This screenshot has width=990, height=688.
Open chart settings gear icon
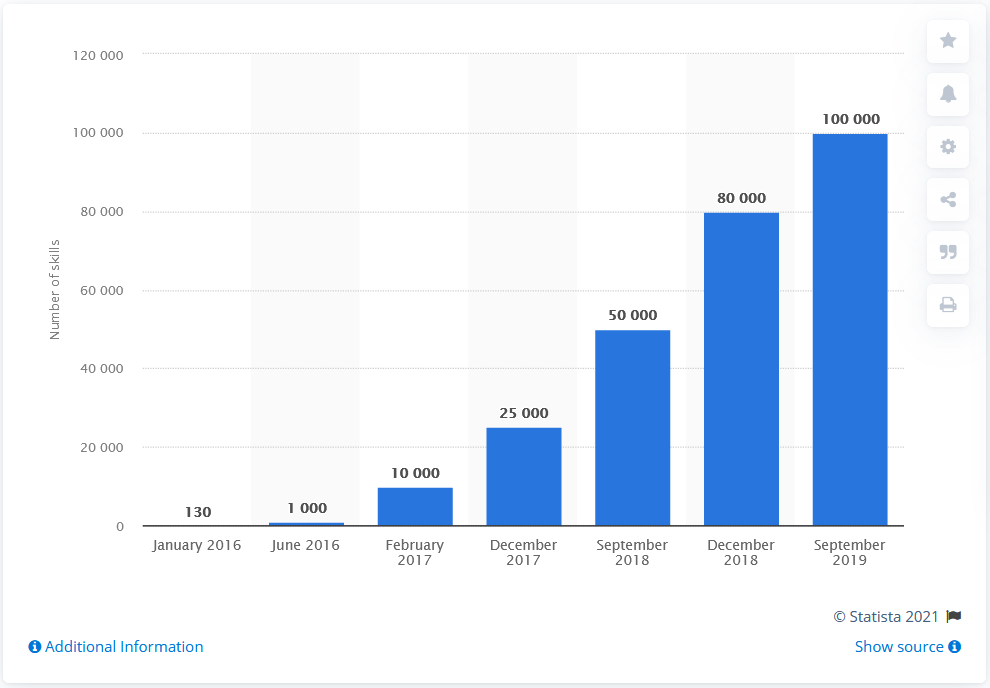tap(948, 147)
